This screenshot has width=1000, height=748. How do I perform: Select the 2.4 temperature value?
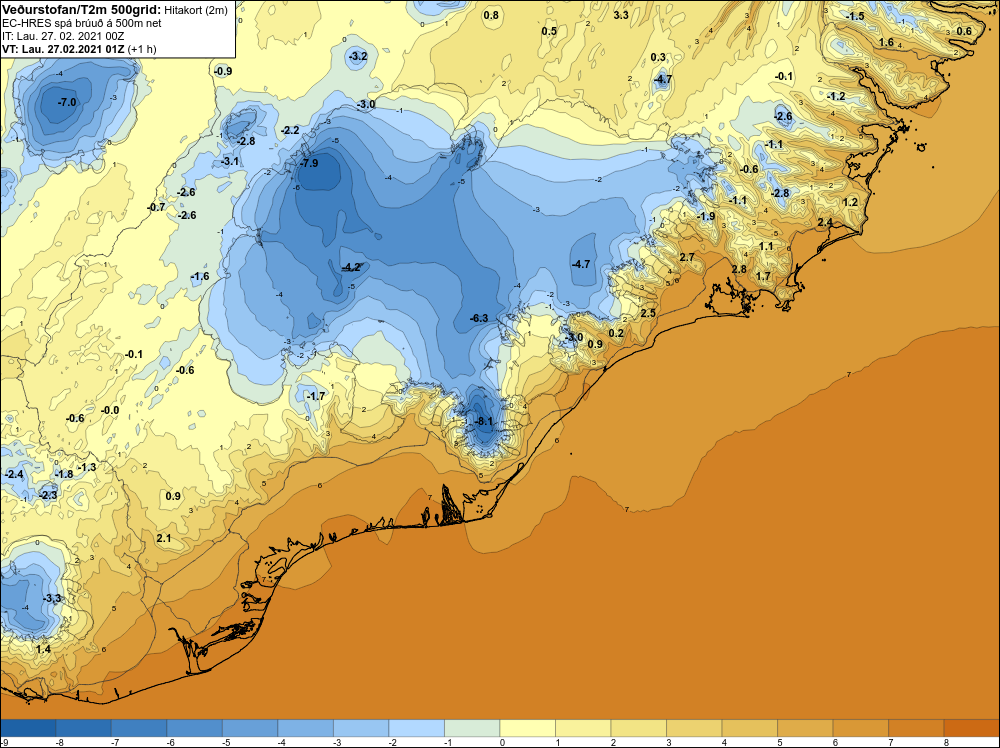[x=825, y=223]
